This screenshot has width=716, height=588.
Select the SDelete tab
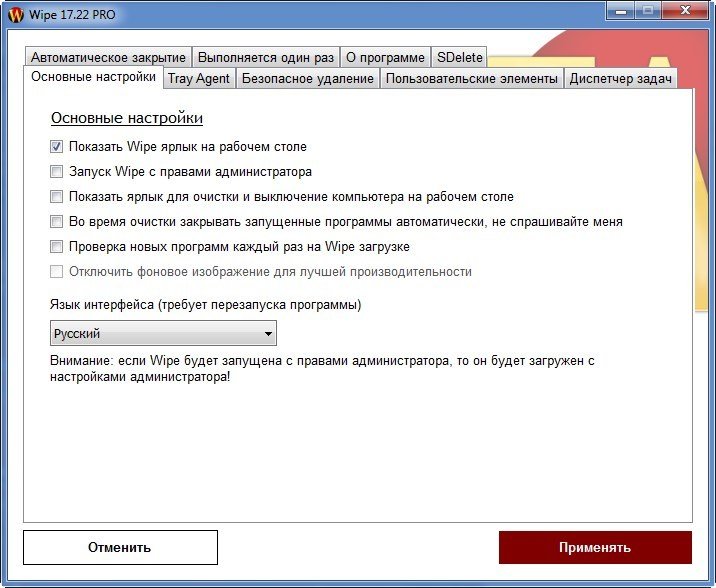pyautogui.click(x=459, y=58)
